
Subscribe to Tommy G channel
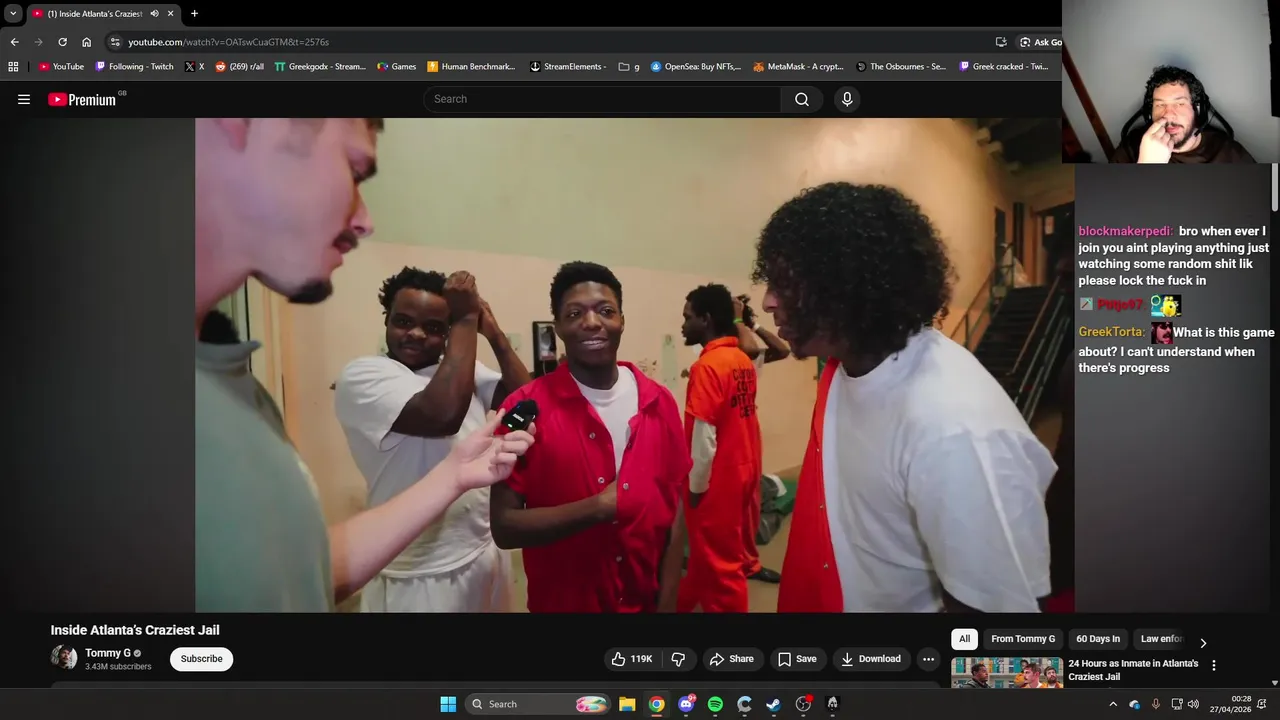(201, 659)
